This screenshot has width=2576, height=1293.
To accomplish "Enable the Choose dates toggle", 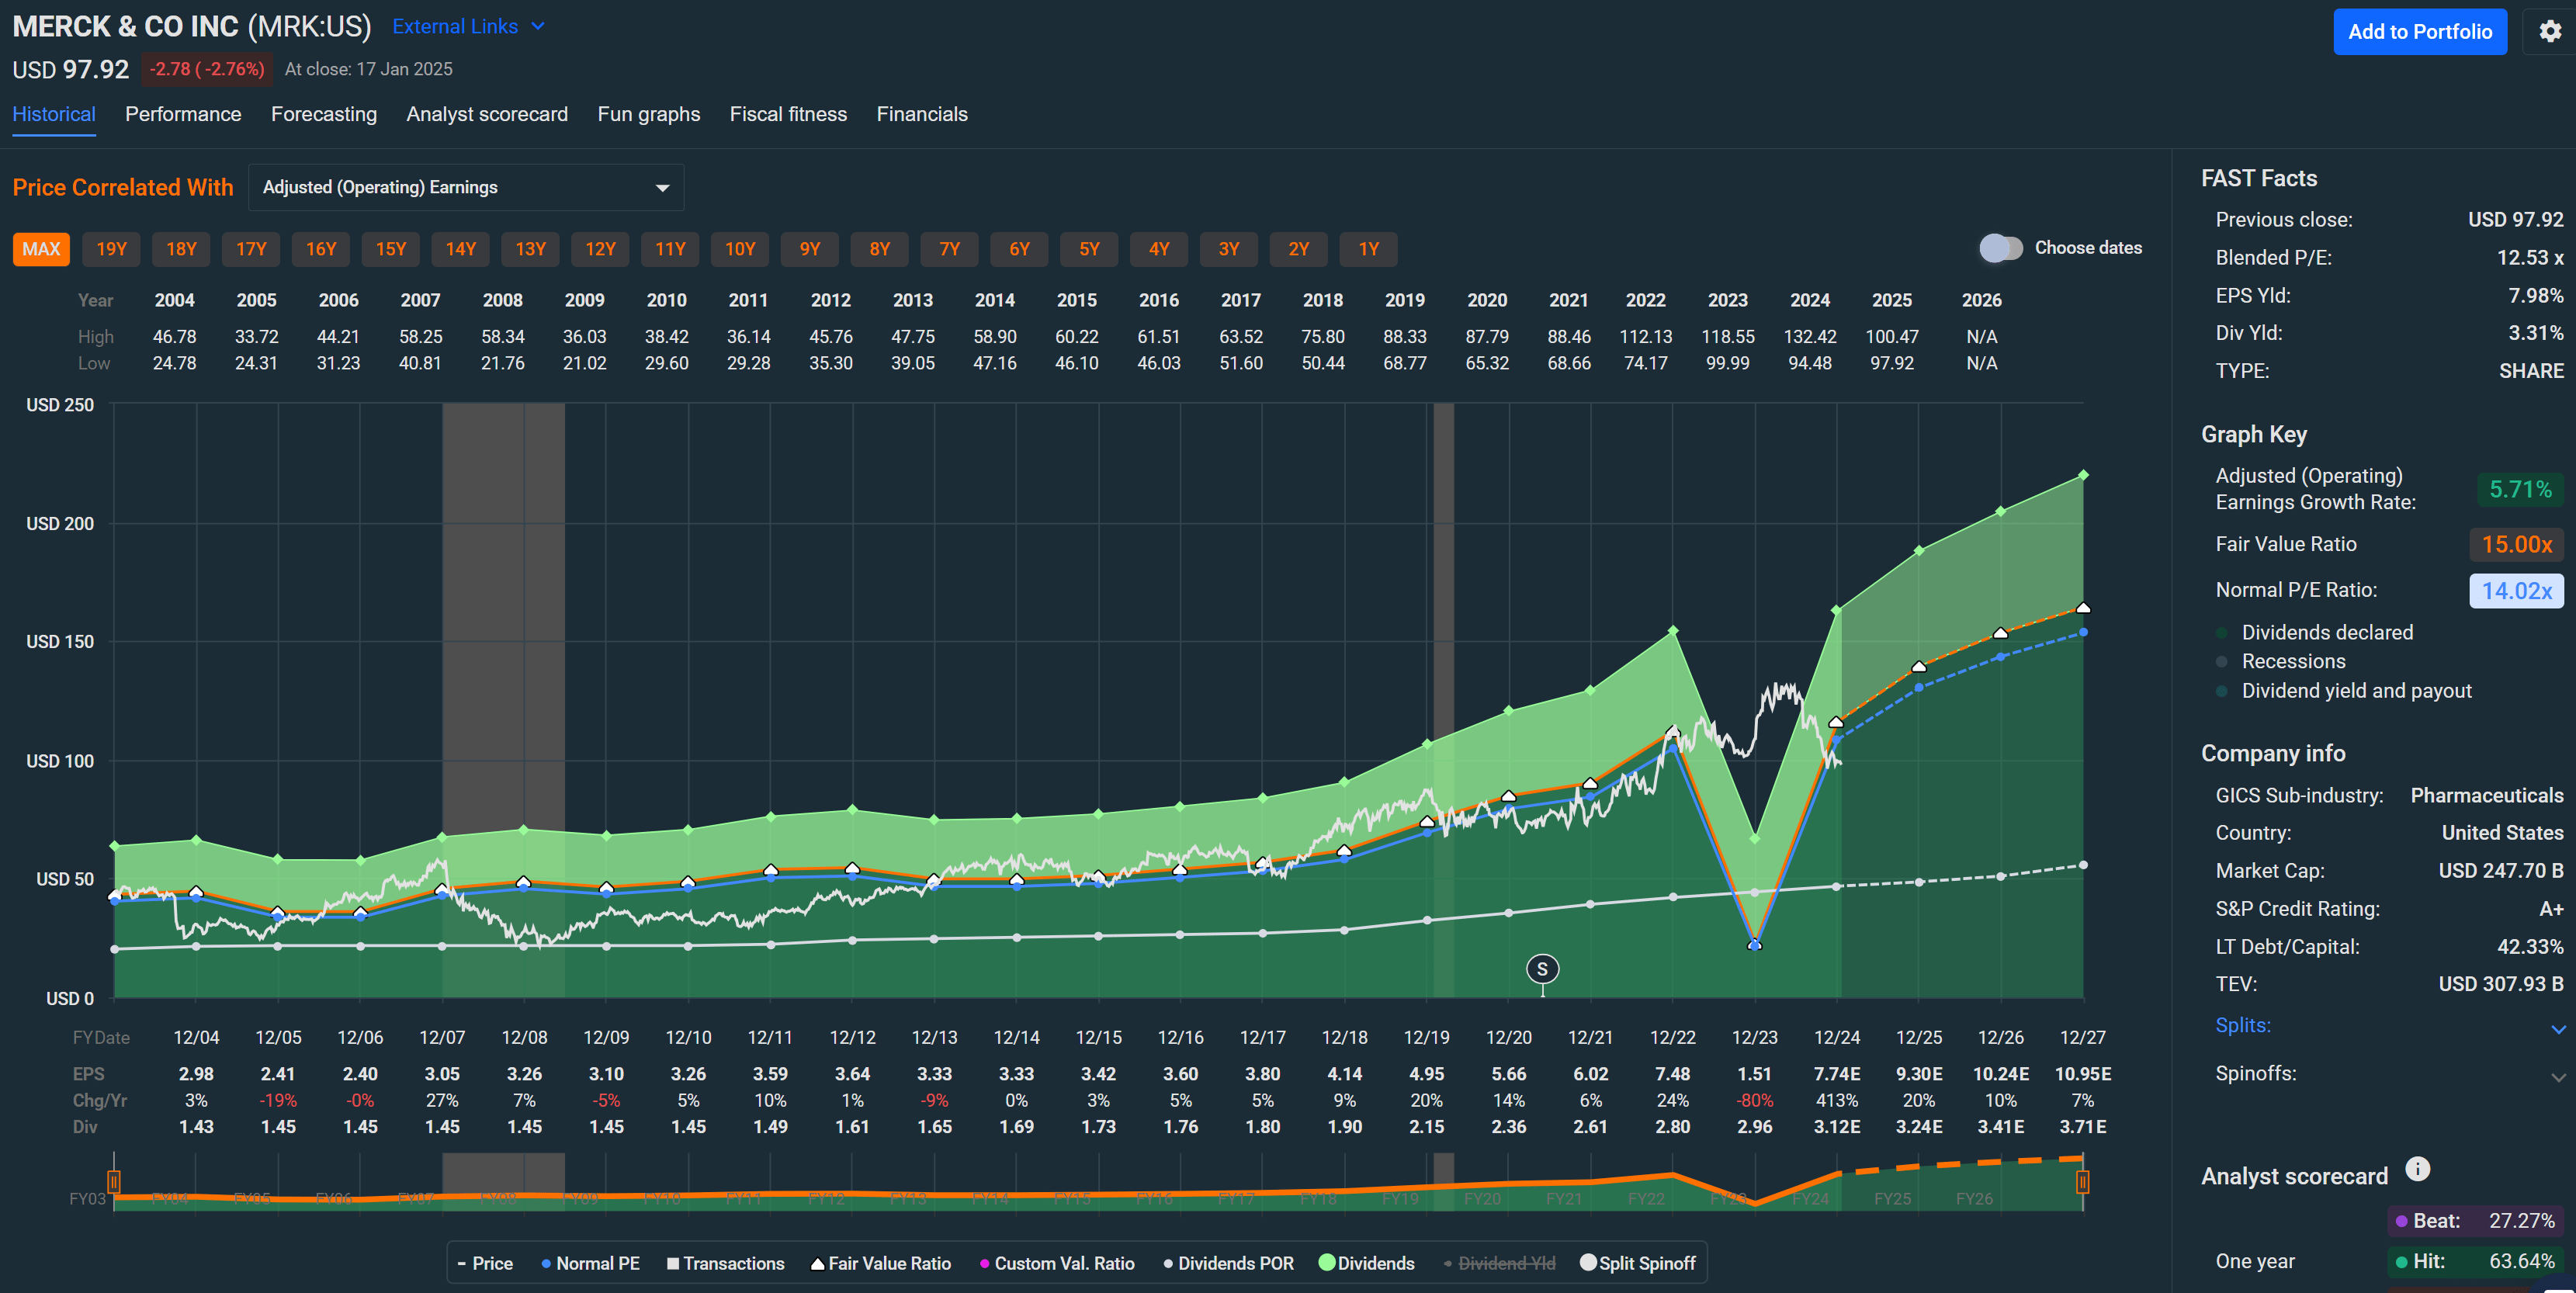I will [2002, 247].
